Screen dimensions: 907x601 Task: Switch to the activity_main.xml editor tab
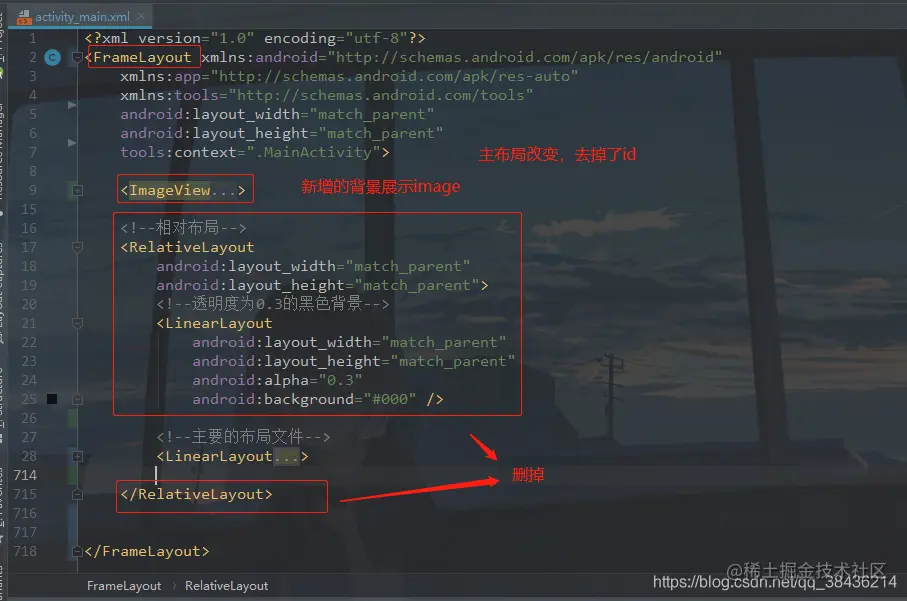pyautogui.click(x=81, y=17)
